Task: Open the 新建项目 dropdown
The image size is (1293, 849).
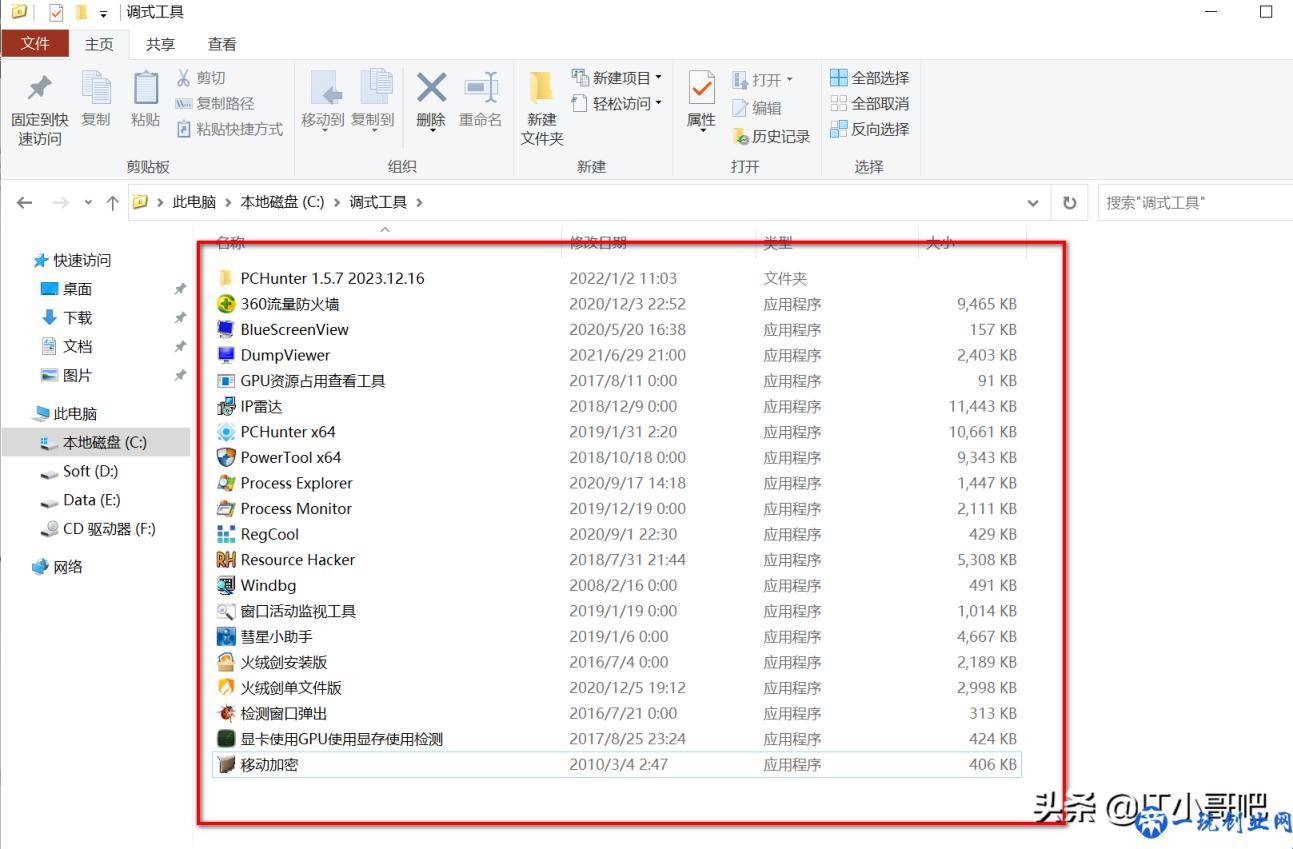Action: 617,77
